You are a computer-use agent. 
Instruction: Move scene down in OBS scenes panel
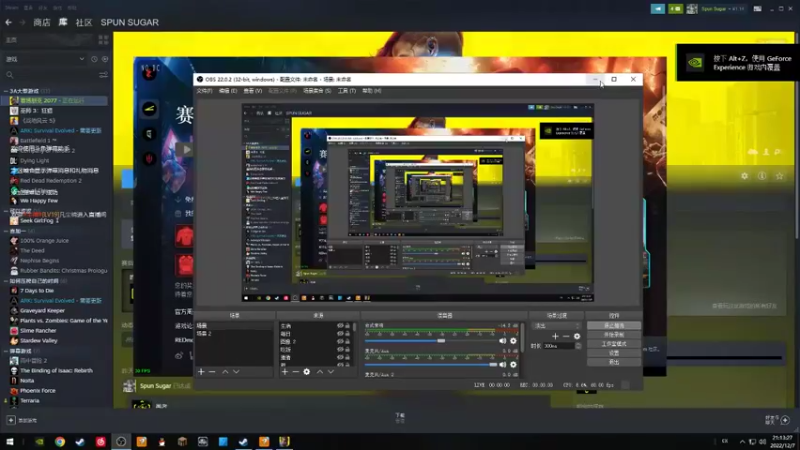pos(236,372)
